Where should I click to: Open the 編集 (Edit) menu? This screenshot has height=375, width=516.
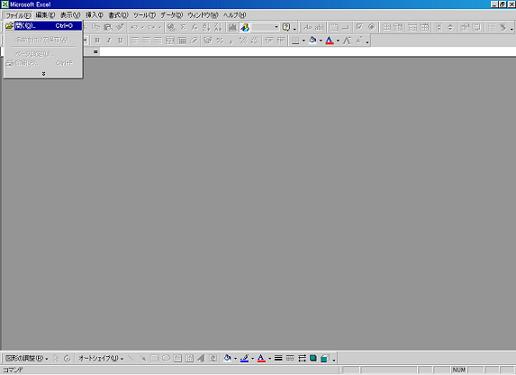(x=45, y=15)
